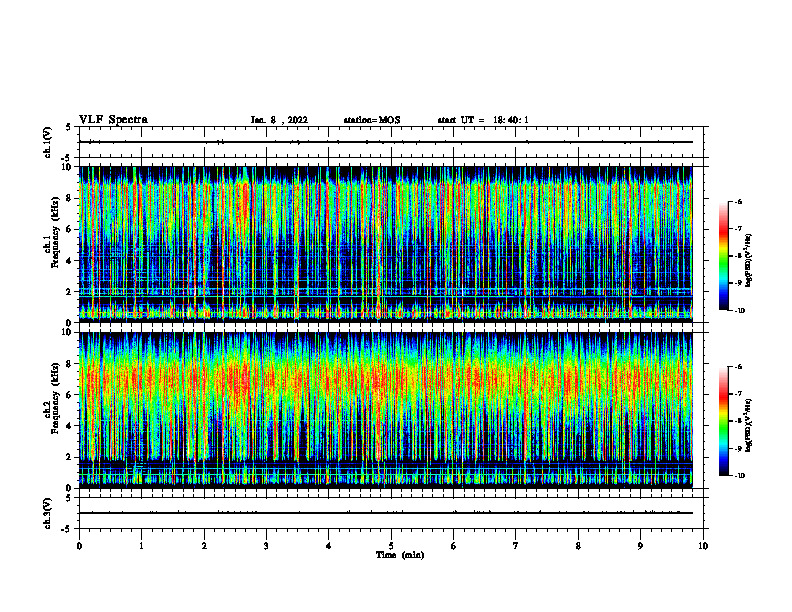The width and height of the screenshot is (792, 612).
Task: Click the "station=MOS" header label
Action: tap(372, 120)
